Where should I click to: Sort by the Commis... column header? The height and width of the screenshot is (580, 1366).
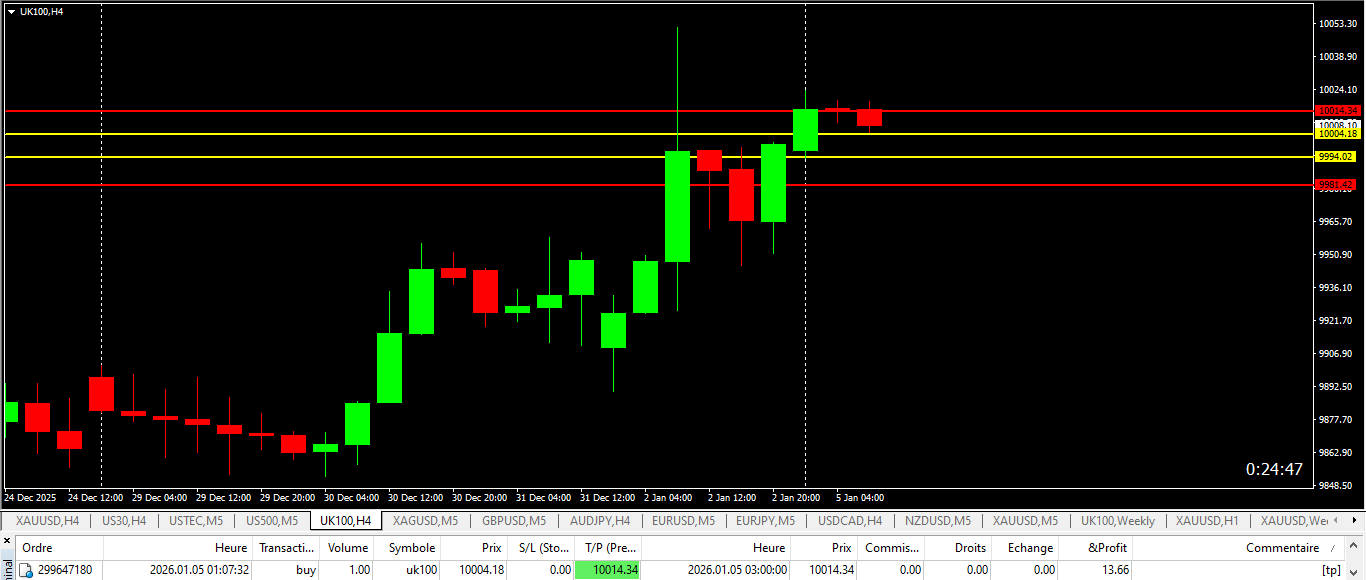891,548
